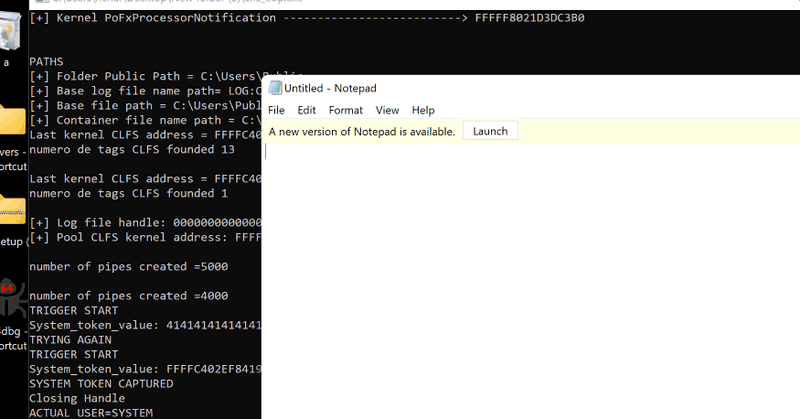The height and width of the screenshot is (419, 800).
Task: Open the View menu in Notepad
Action: tap(387, 110)
